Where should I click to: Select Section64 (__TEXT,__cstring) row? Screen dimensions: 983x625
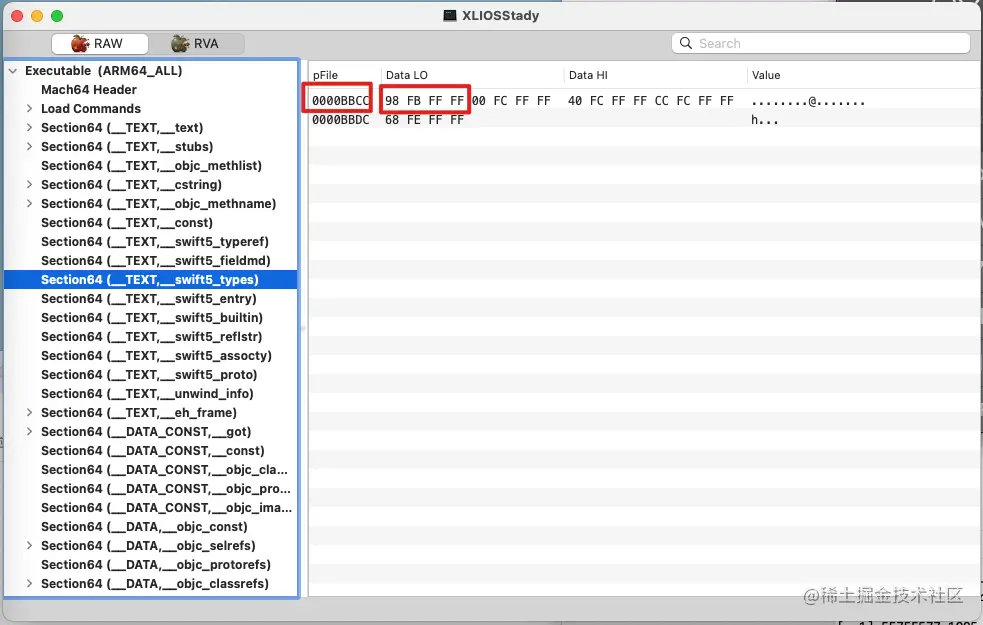[x=151, y=184]
